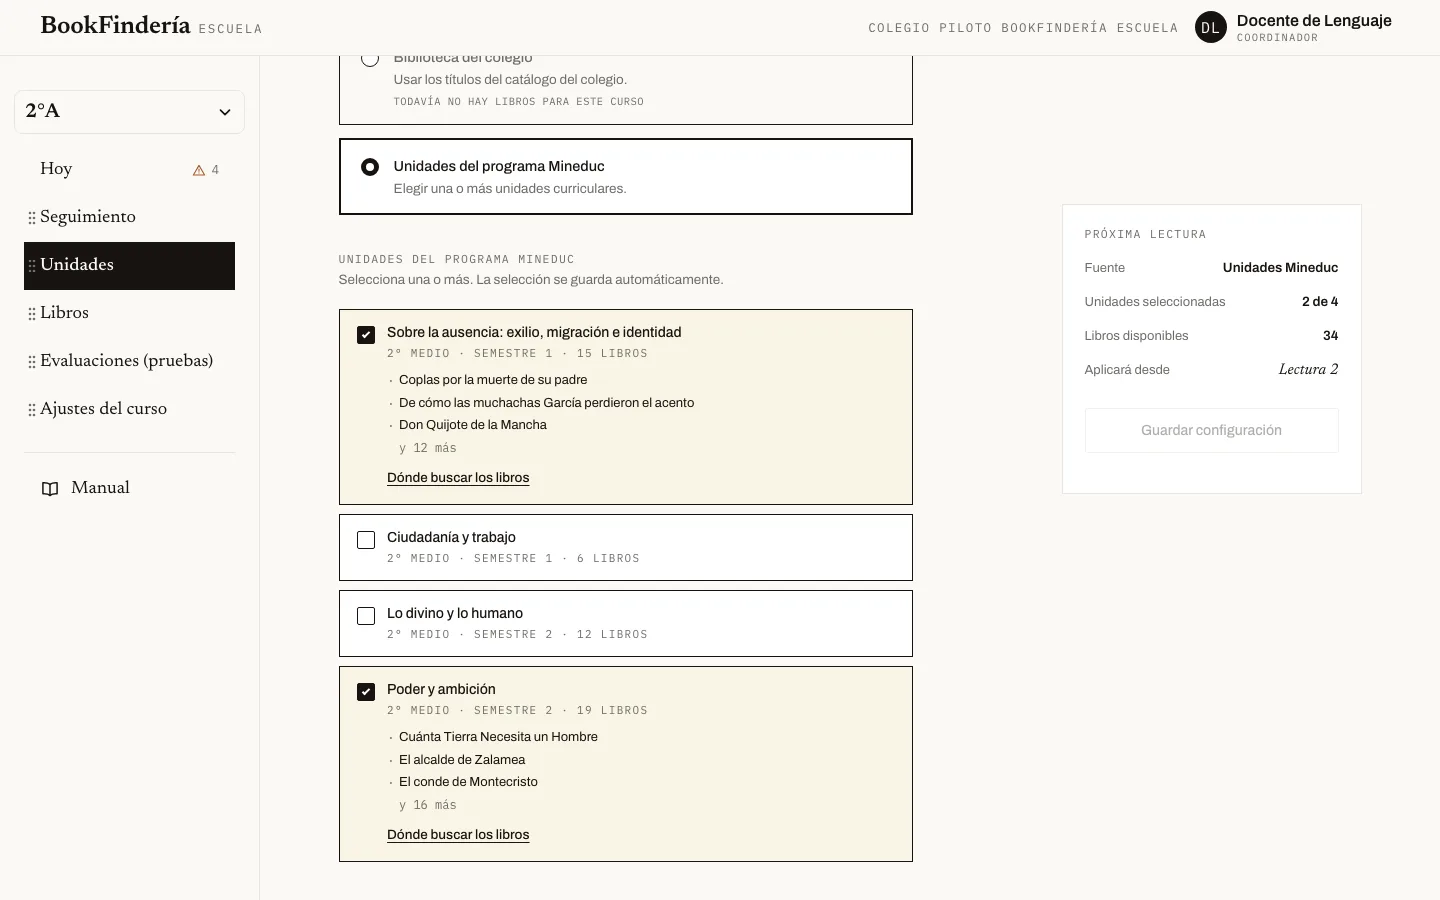Click Colegio Piloto BookFindería Escuela label
Viewport: 1440px width, 900px height.
tap(1023, 28)
